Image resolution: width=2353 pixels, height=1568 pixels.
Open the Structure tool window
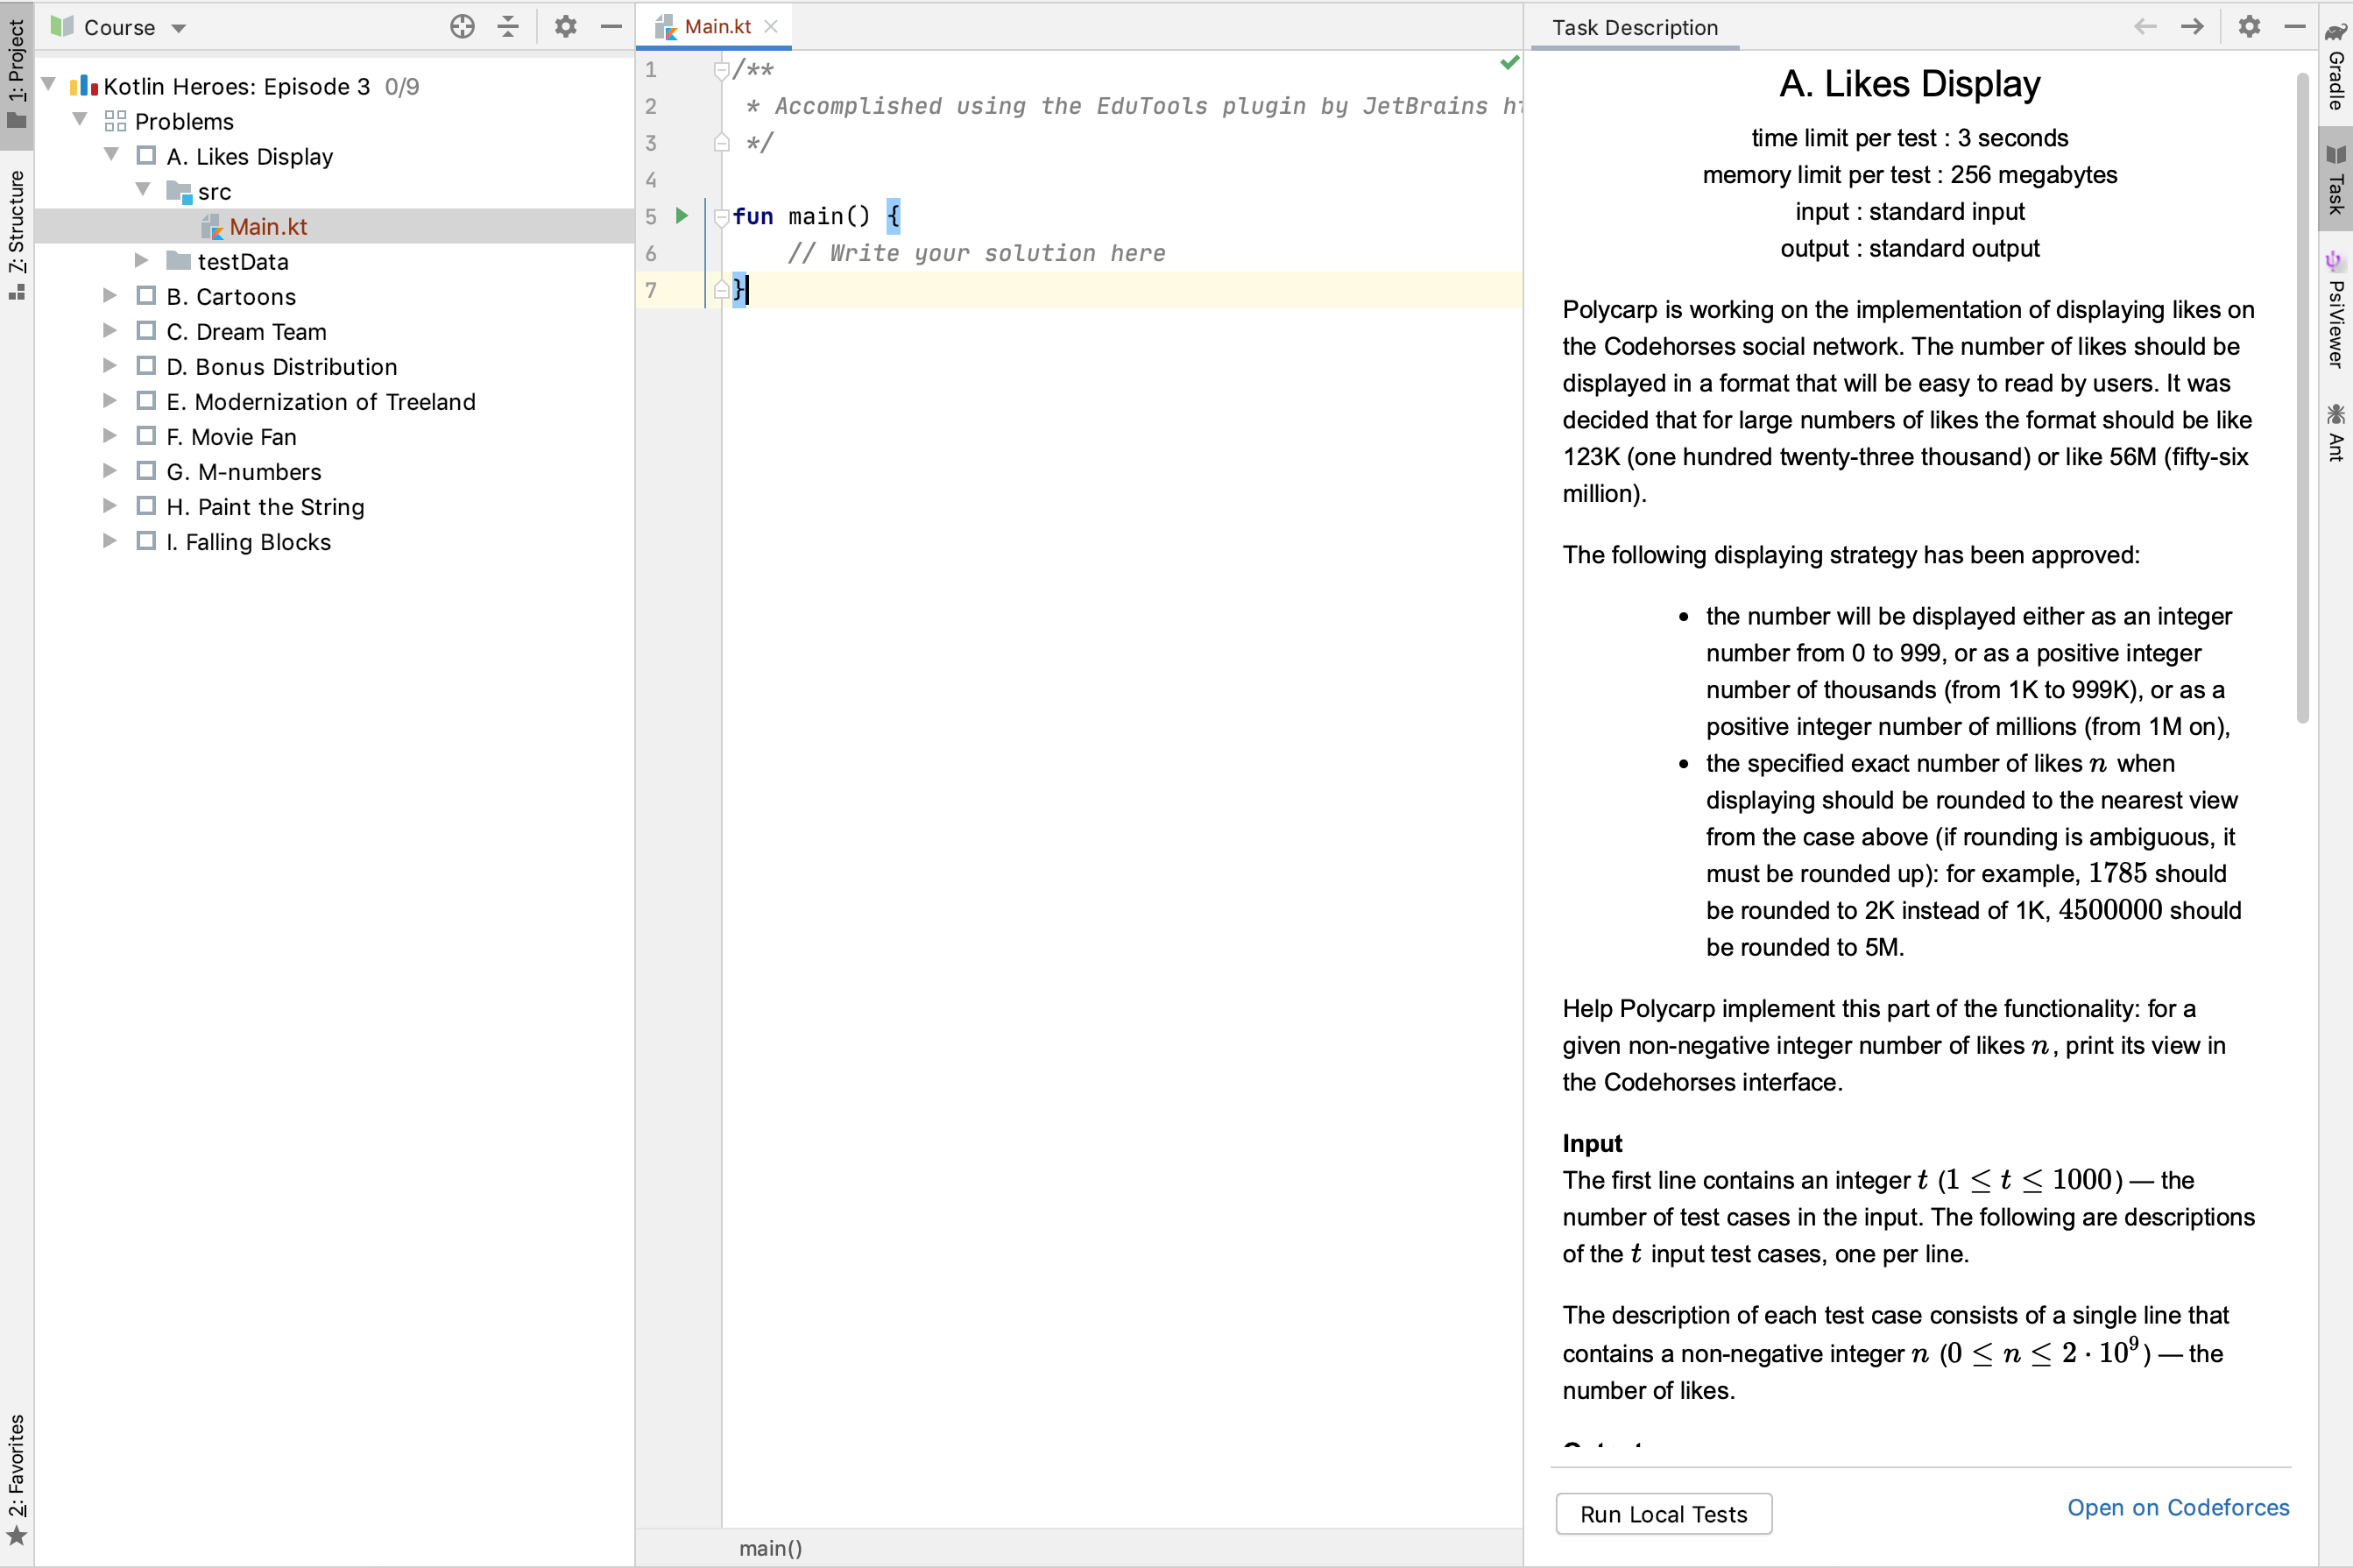(17, 236)
